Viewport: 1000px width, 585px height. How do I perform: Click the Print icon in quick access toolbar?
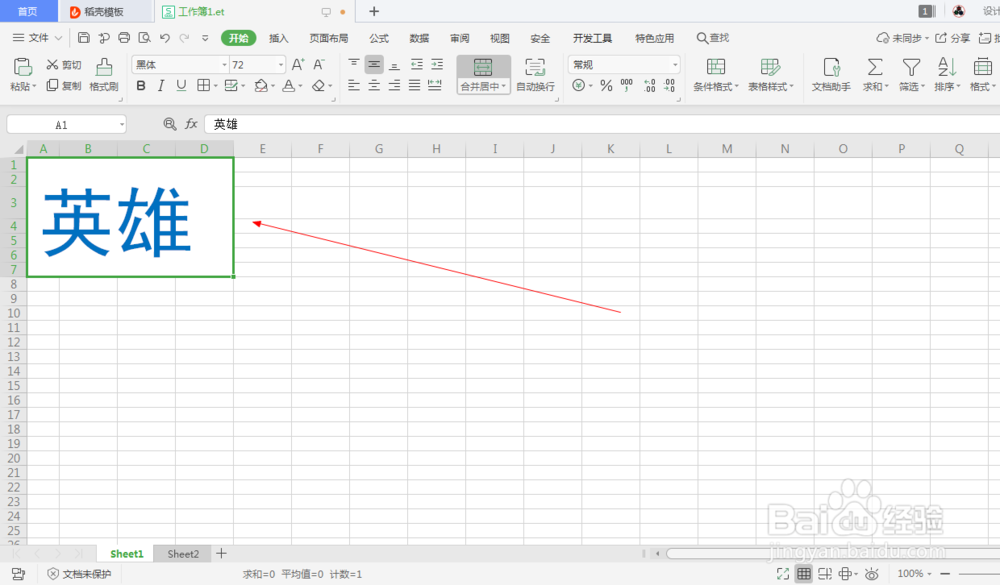124,38
